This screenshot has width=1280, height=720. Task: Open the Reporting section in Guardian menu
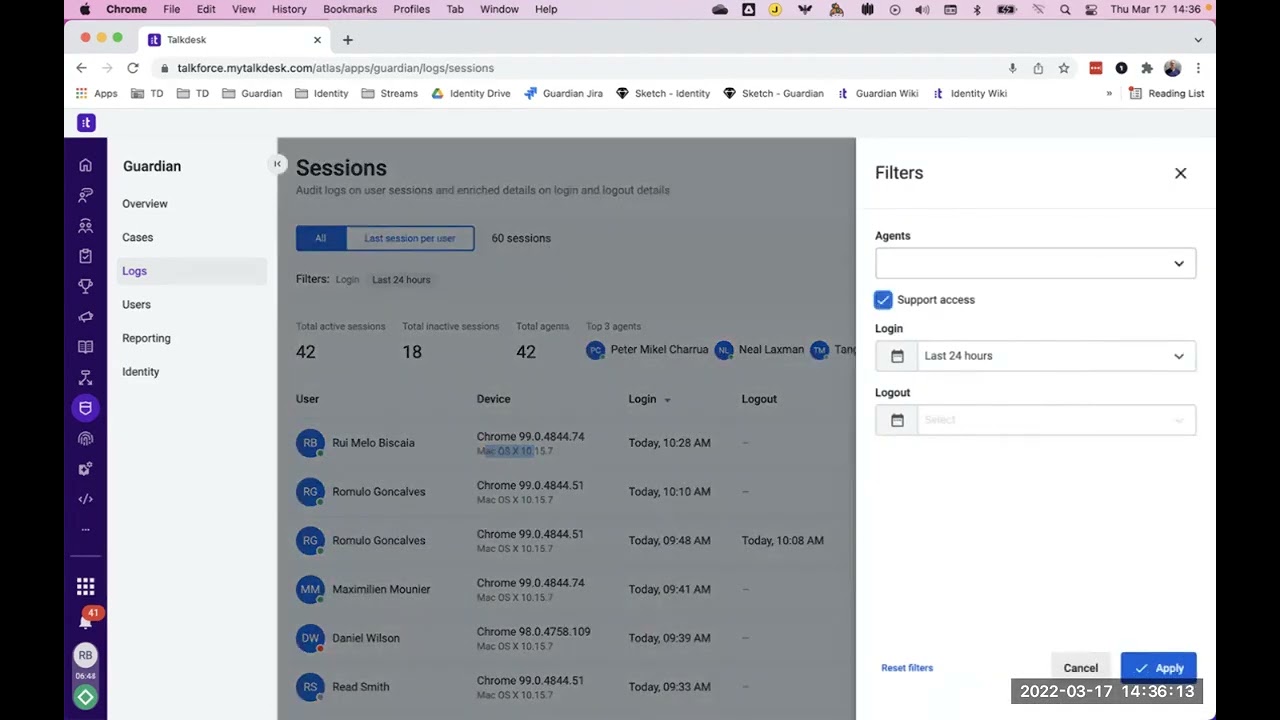[x=146, y=338]
